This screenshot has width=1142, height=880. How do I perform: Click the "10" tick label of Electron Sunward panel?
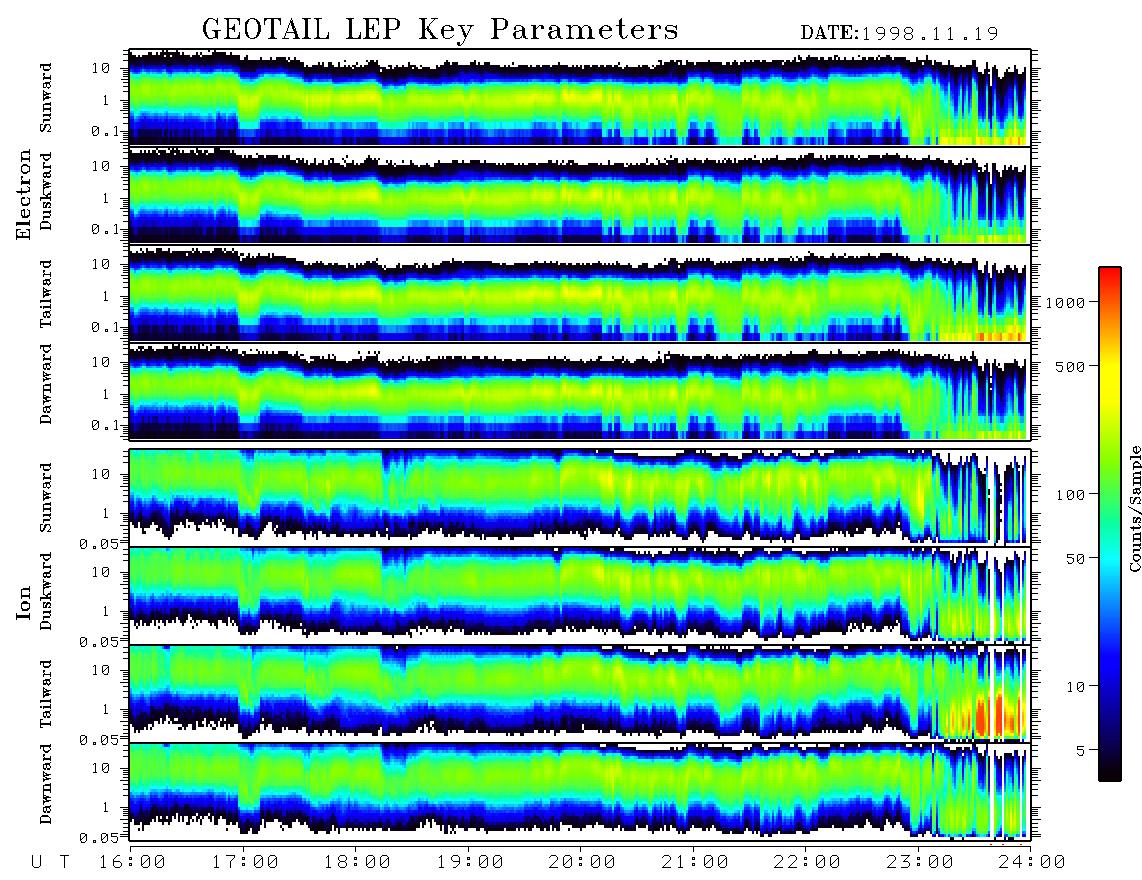[x=101, y=68]
